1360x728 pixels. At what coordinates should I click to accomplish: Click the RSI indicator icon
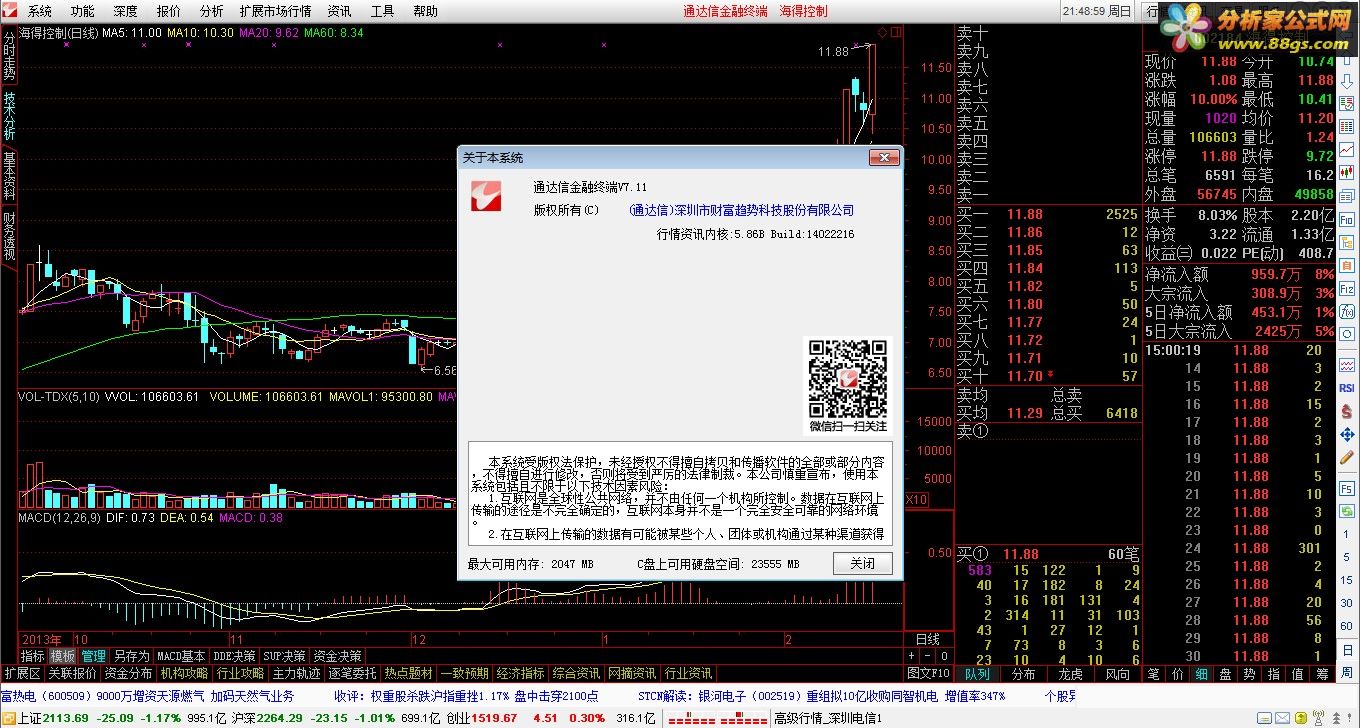1346,388
